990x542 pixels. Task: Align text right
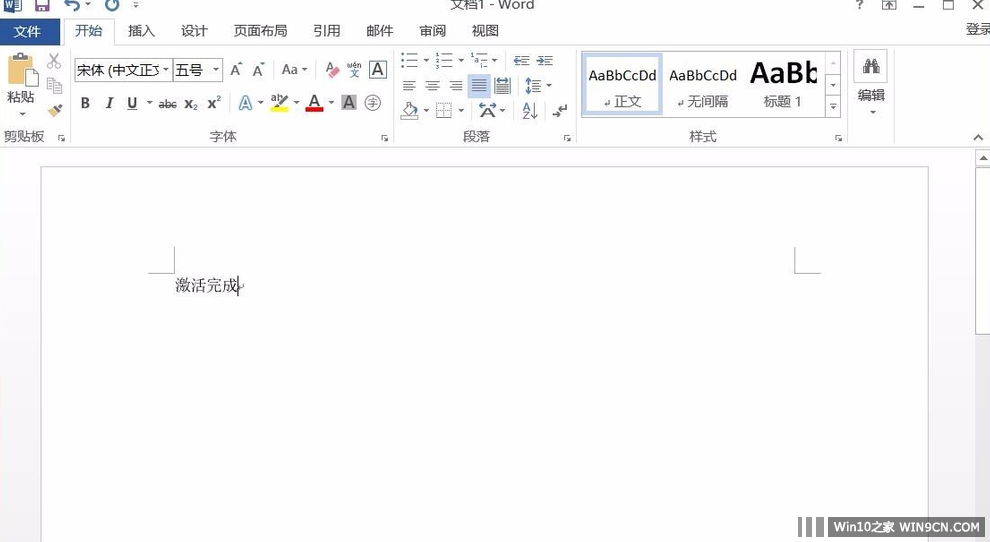point(456,86)
